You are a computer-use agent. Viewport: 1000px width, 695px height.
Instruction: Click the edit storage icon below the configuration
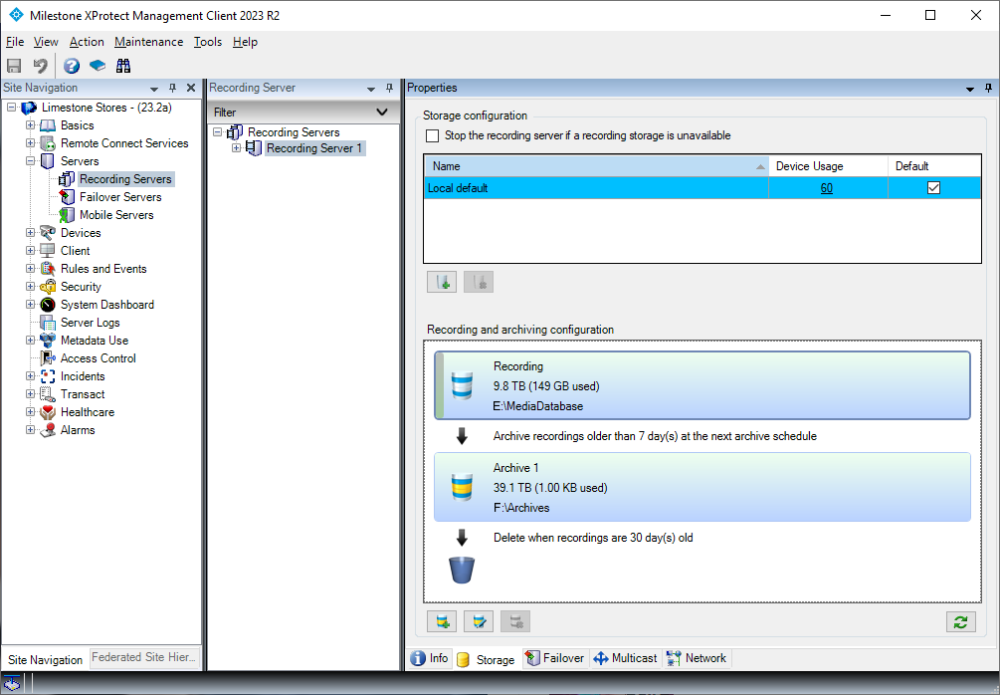click(479, 621)
